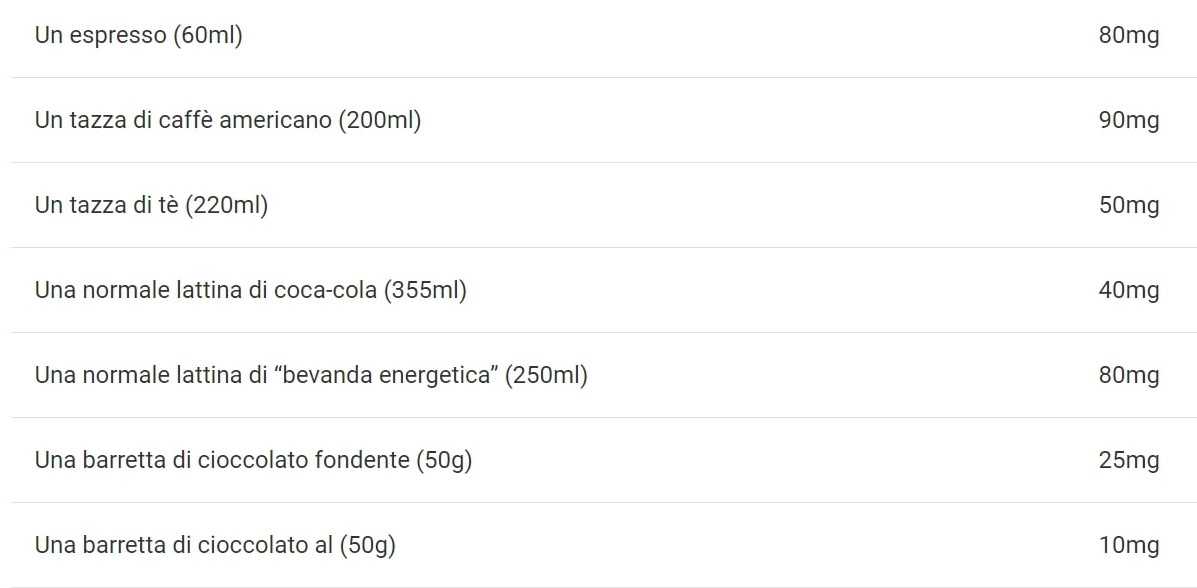The image size is (1197, 588).
Task: Select the 80mg value for bevanda energetica
Action: 1128,376
